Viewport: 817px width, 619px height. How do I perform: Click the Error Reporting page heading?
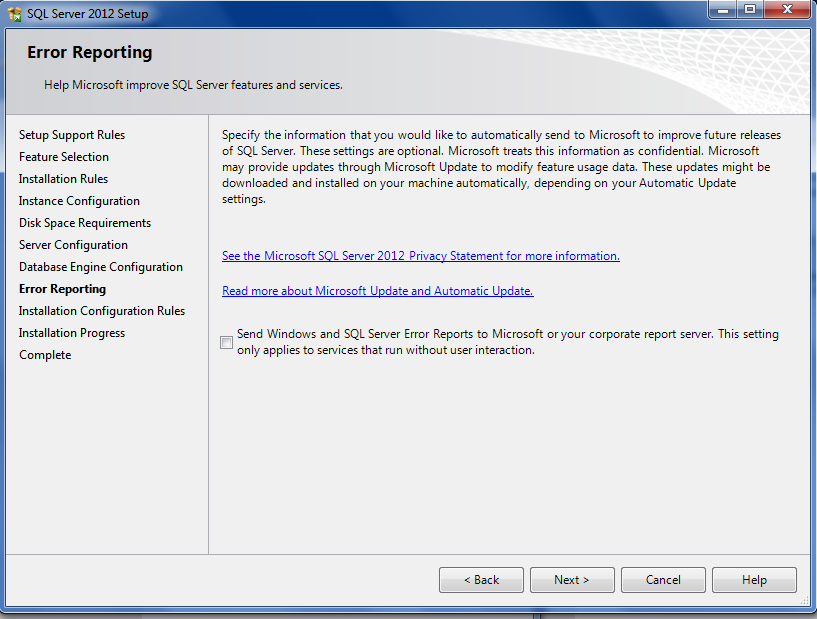[90, 52]
